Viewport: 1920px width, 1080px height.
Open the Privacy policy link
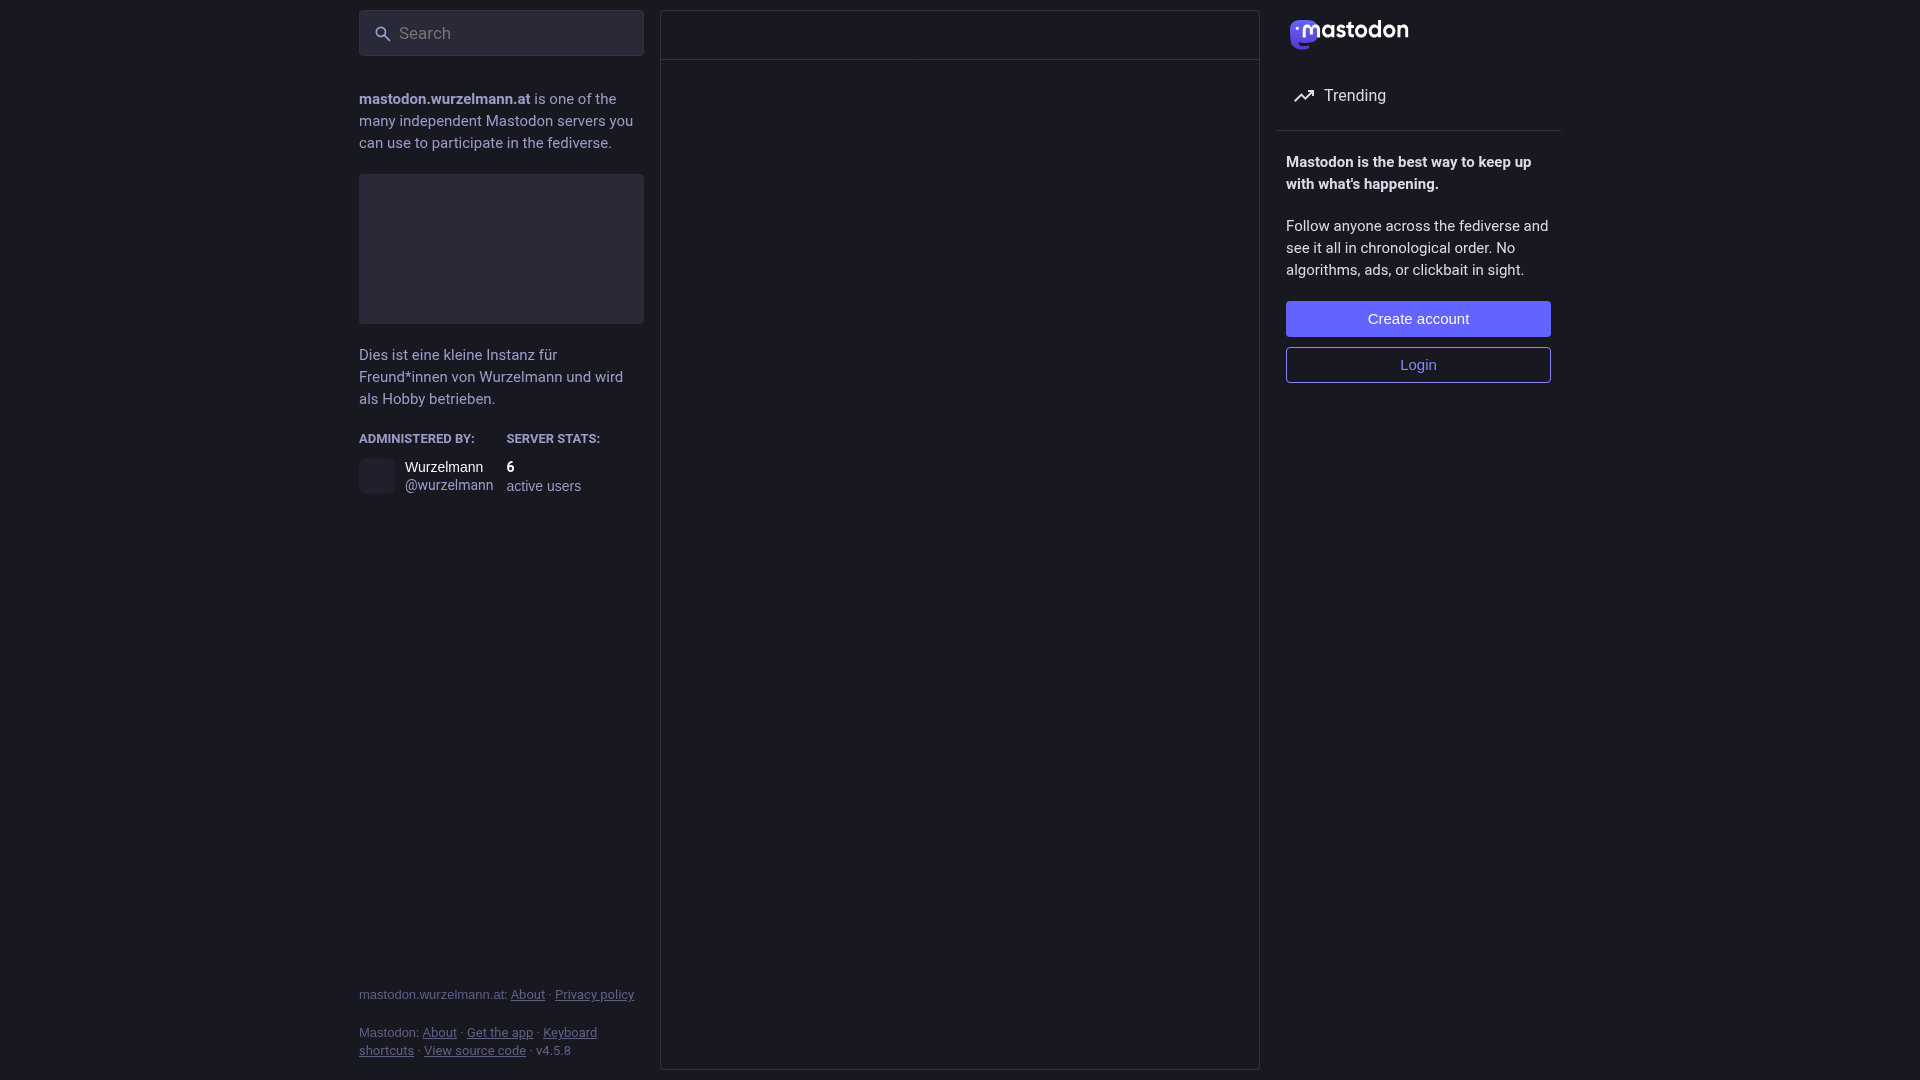point(594,995)
